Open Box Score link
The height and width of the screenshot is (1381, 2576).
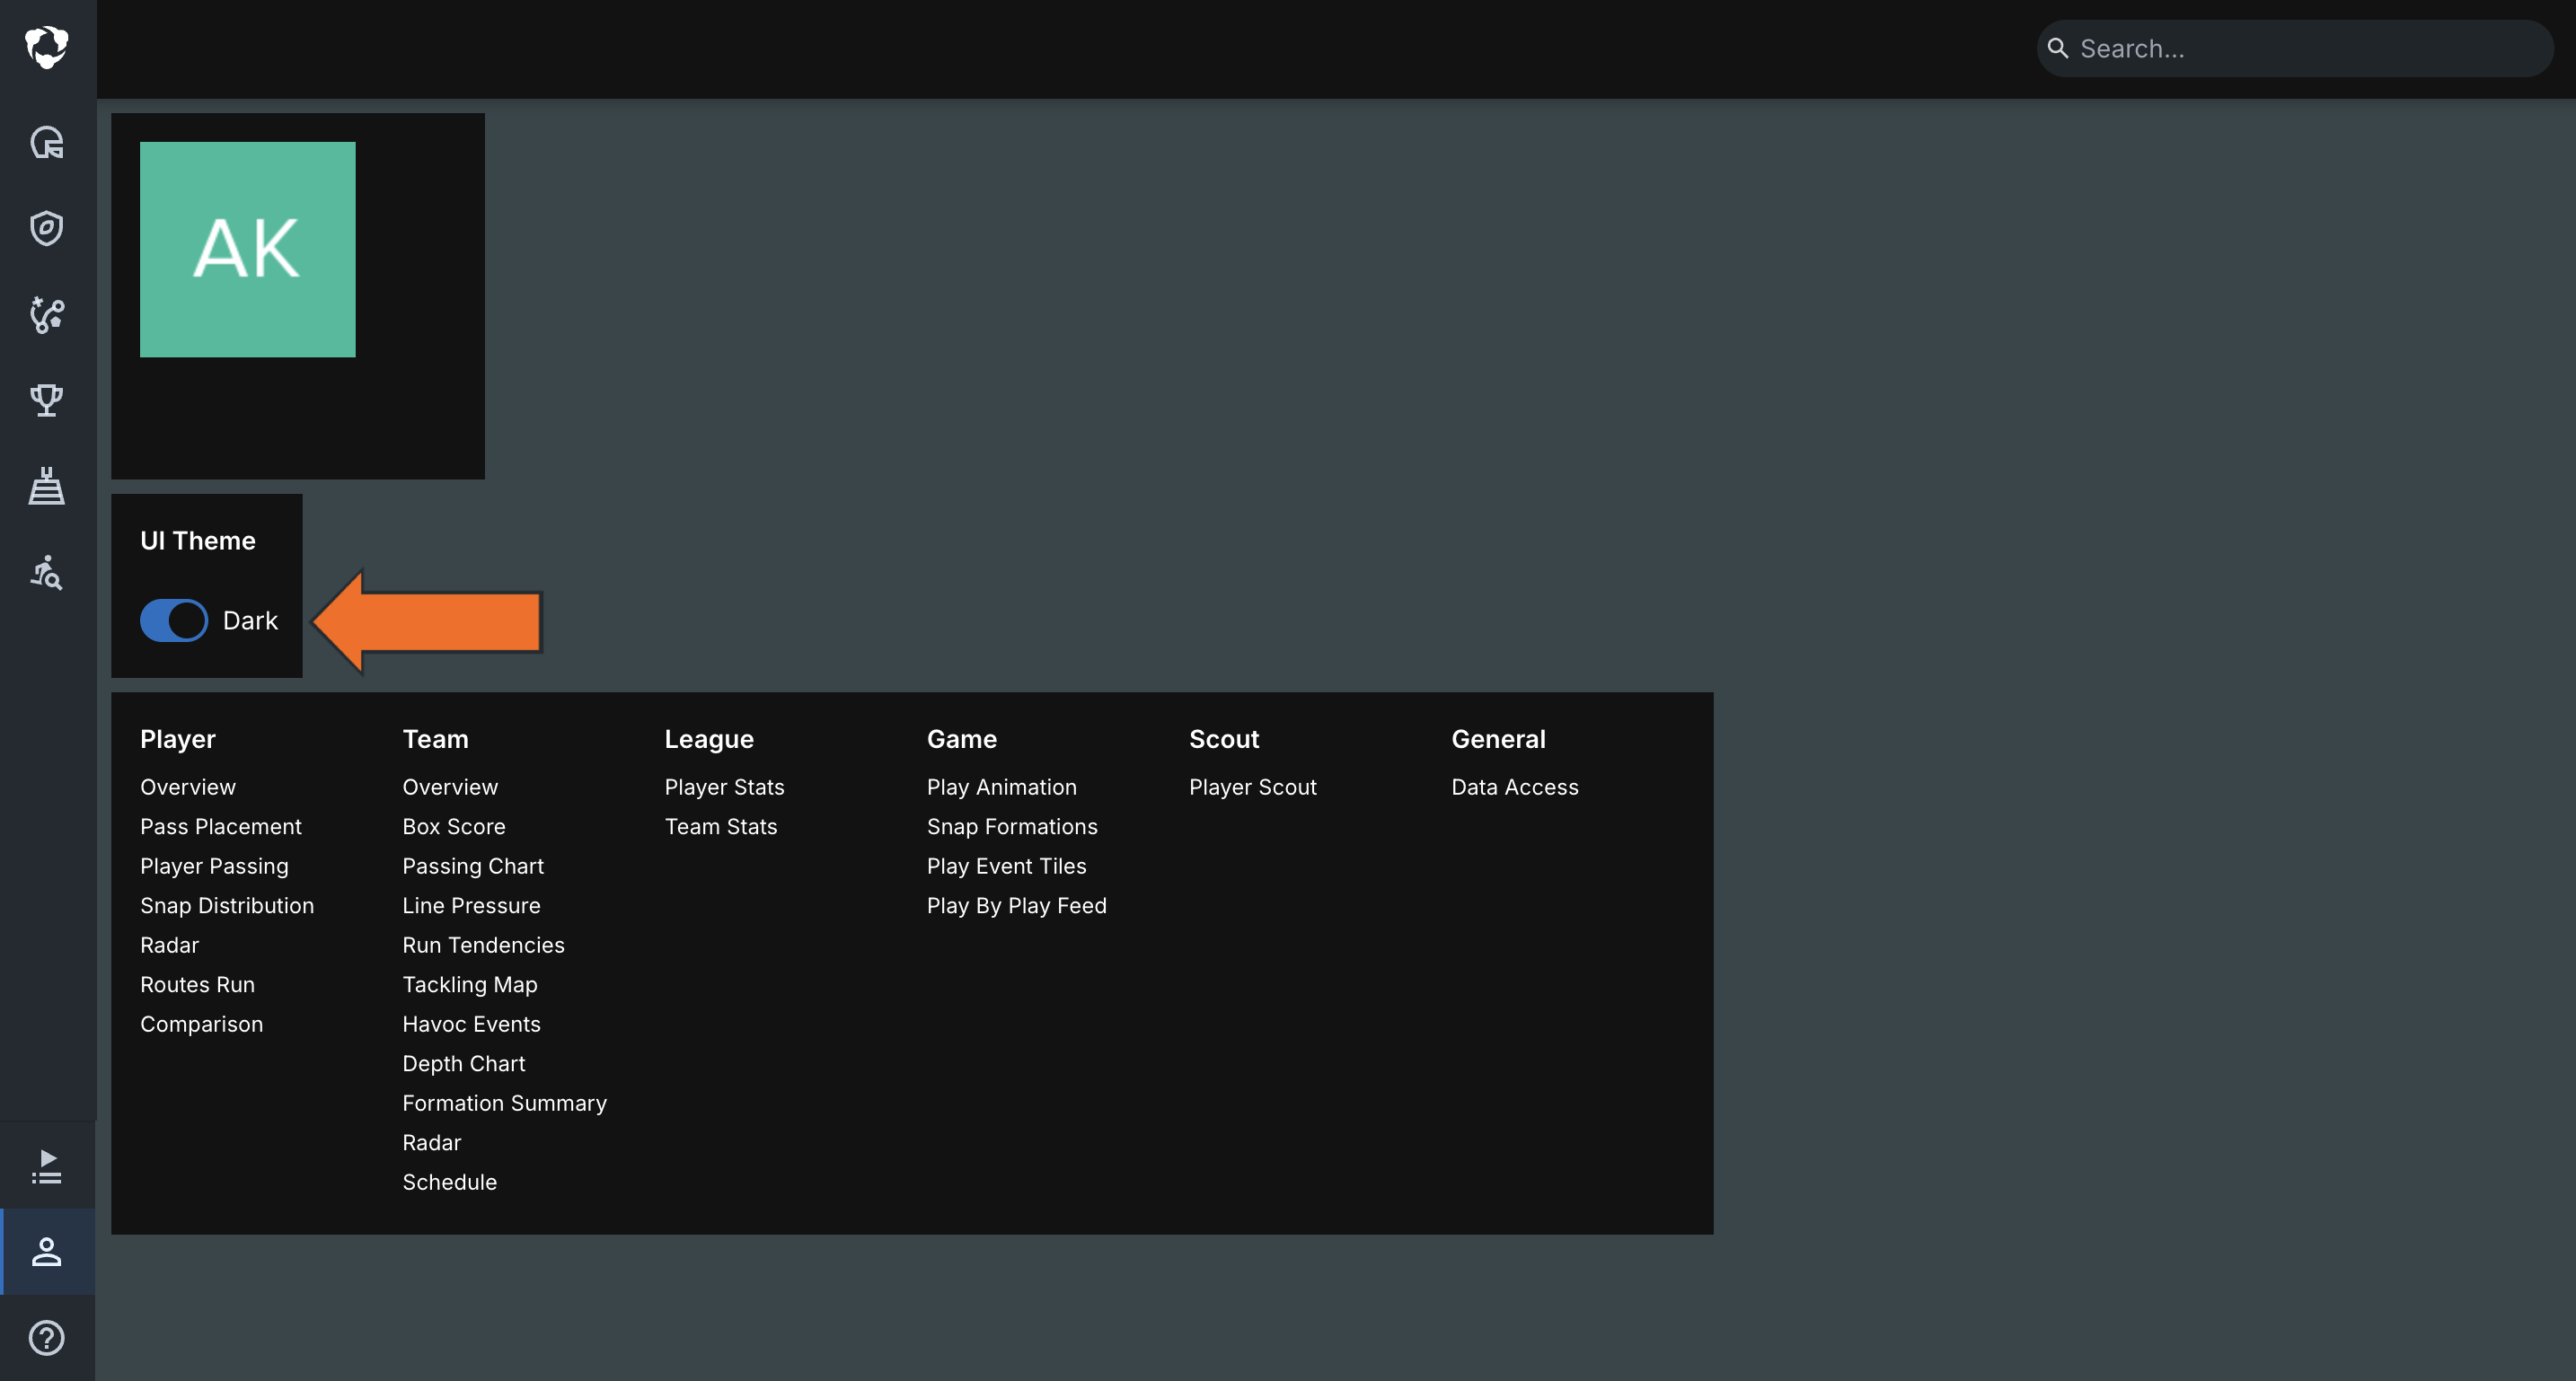[454, 827]
